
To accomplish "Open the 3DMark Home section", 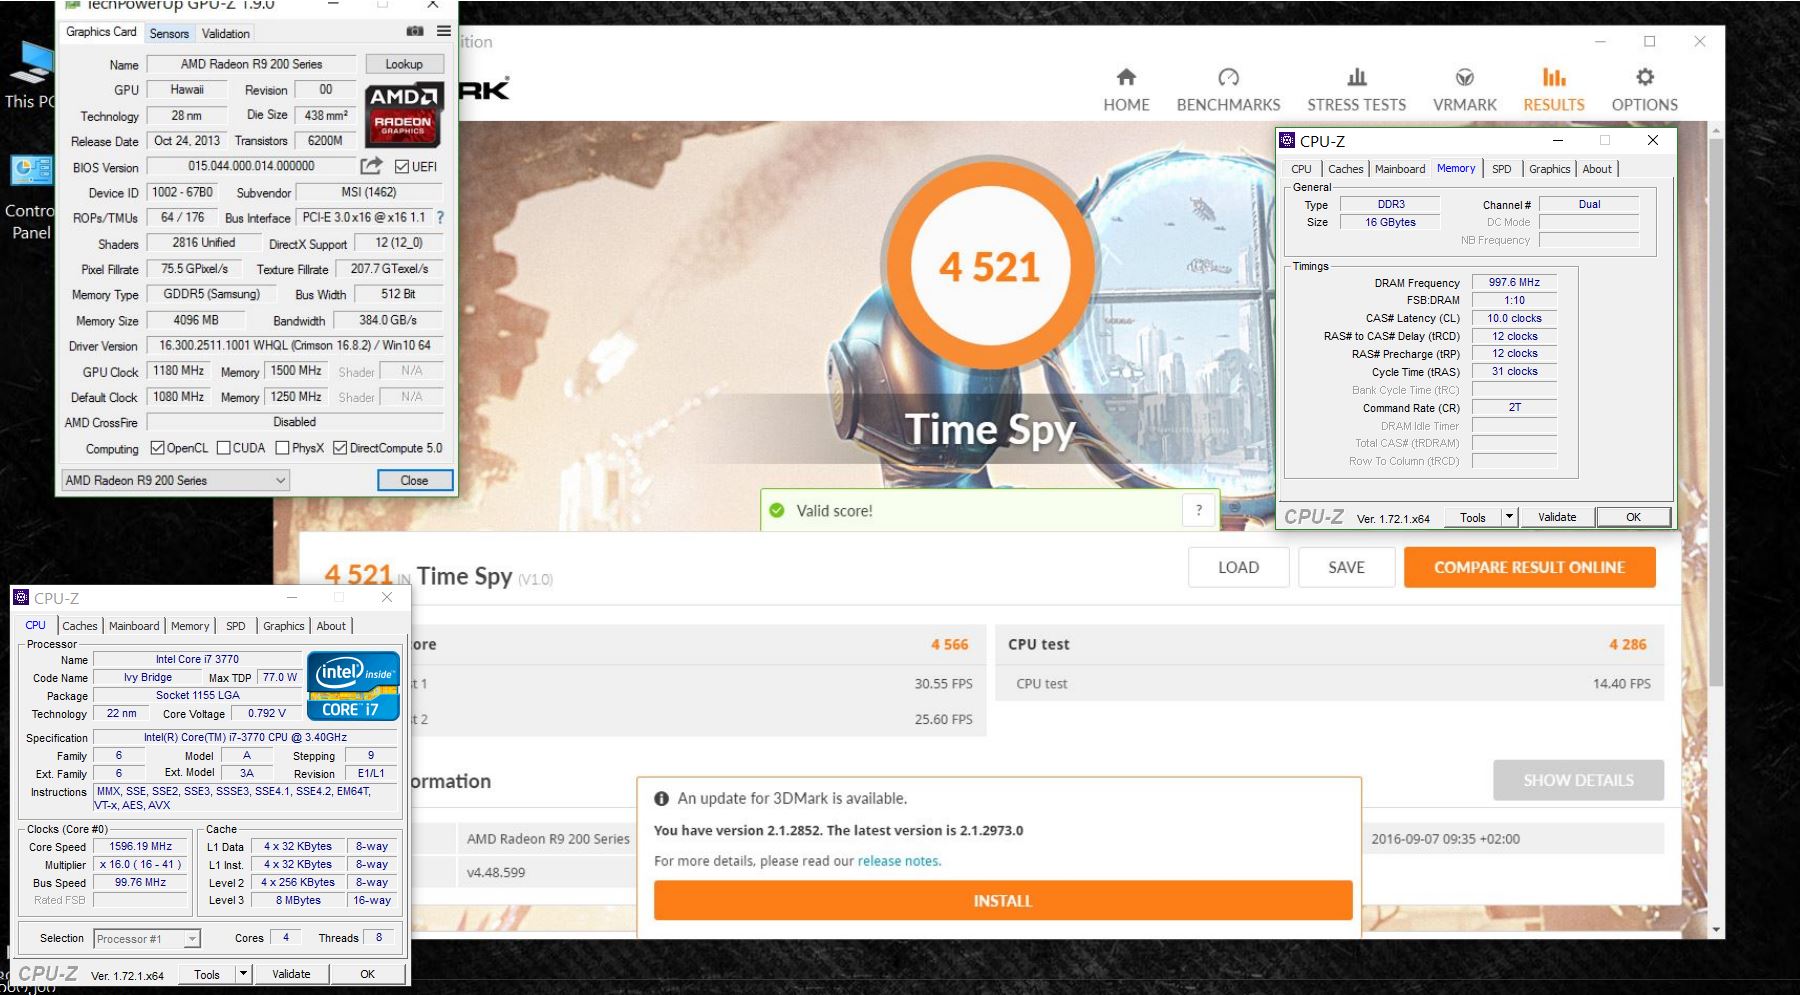I will (1126, 90).
